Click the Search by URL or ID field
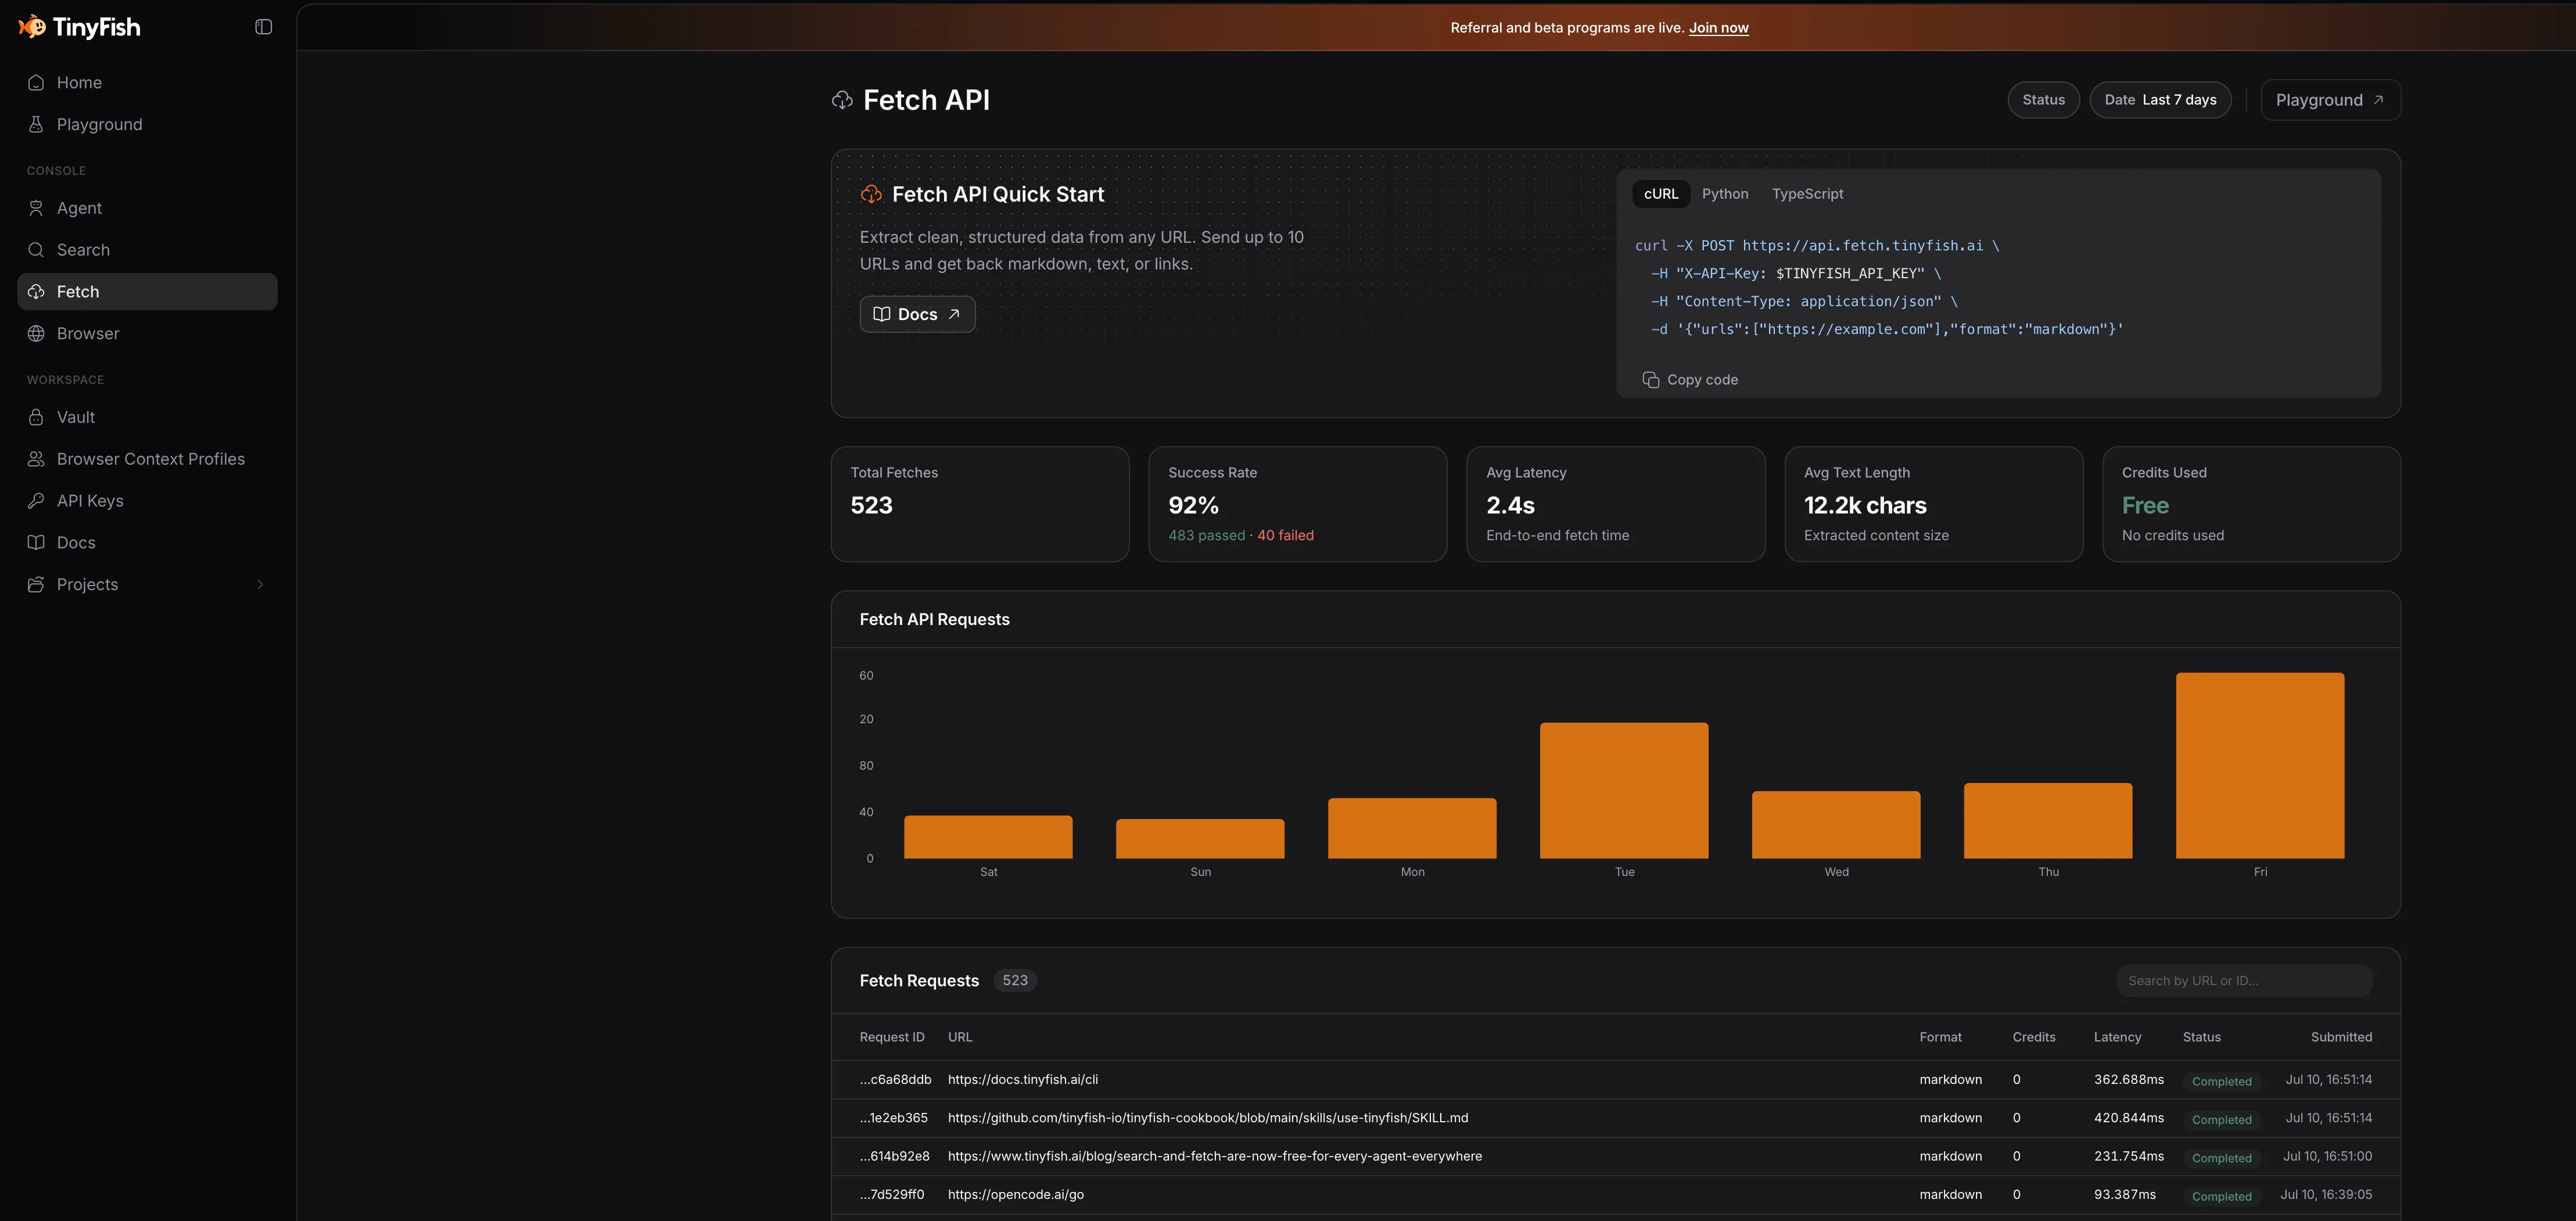Screen dimensions: 2576x1221 point(2244,981)
